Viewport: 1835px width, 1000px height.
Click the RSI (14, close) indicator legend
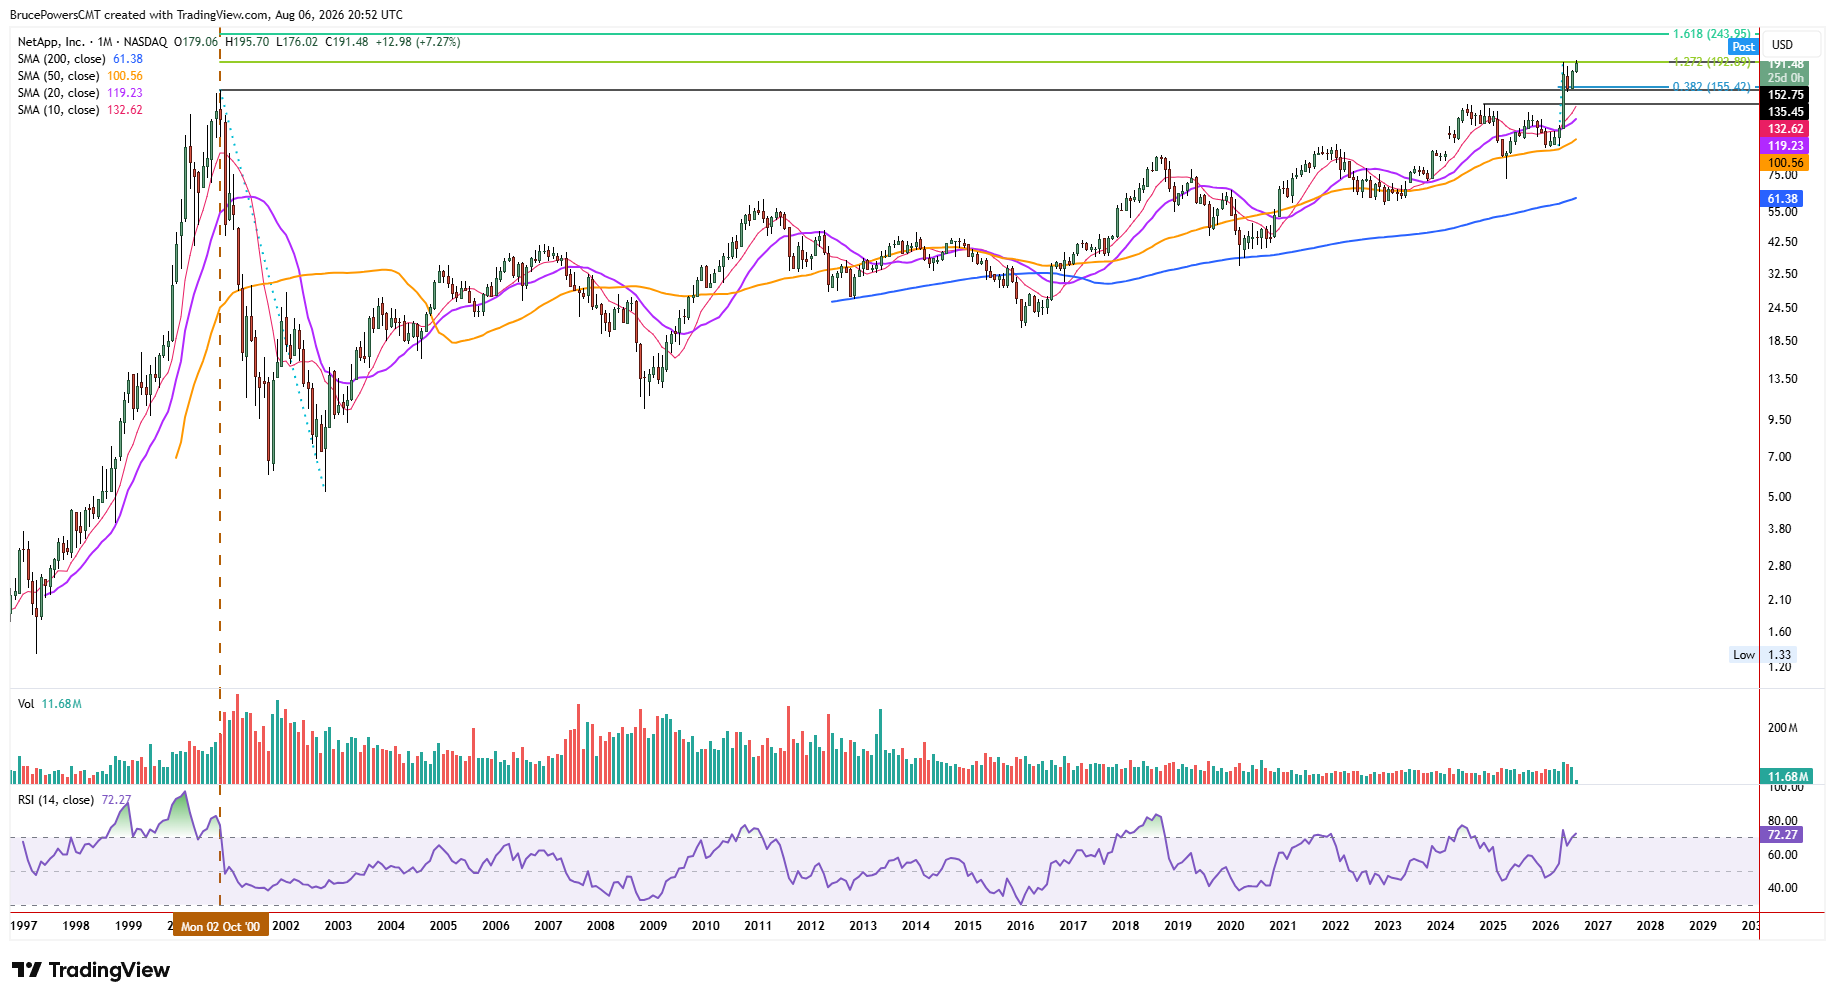tap(74, 800)
